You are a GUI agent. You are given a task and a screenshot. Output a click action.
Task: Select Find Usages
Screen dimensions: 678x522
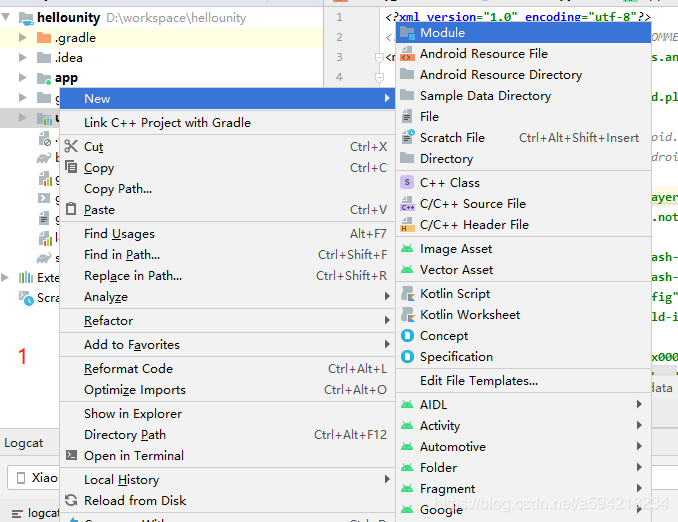(227, 234)
